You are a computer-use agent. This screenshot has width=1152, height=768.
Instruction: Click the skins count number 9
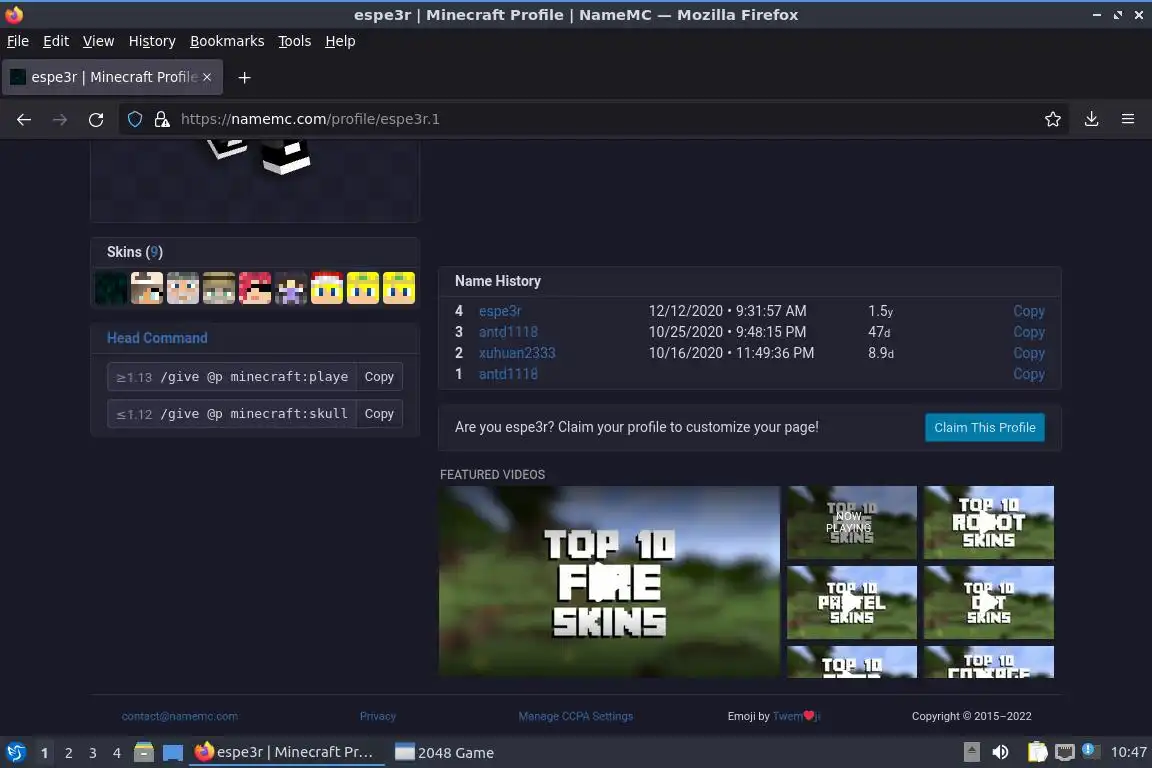click(154, 252)
